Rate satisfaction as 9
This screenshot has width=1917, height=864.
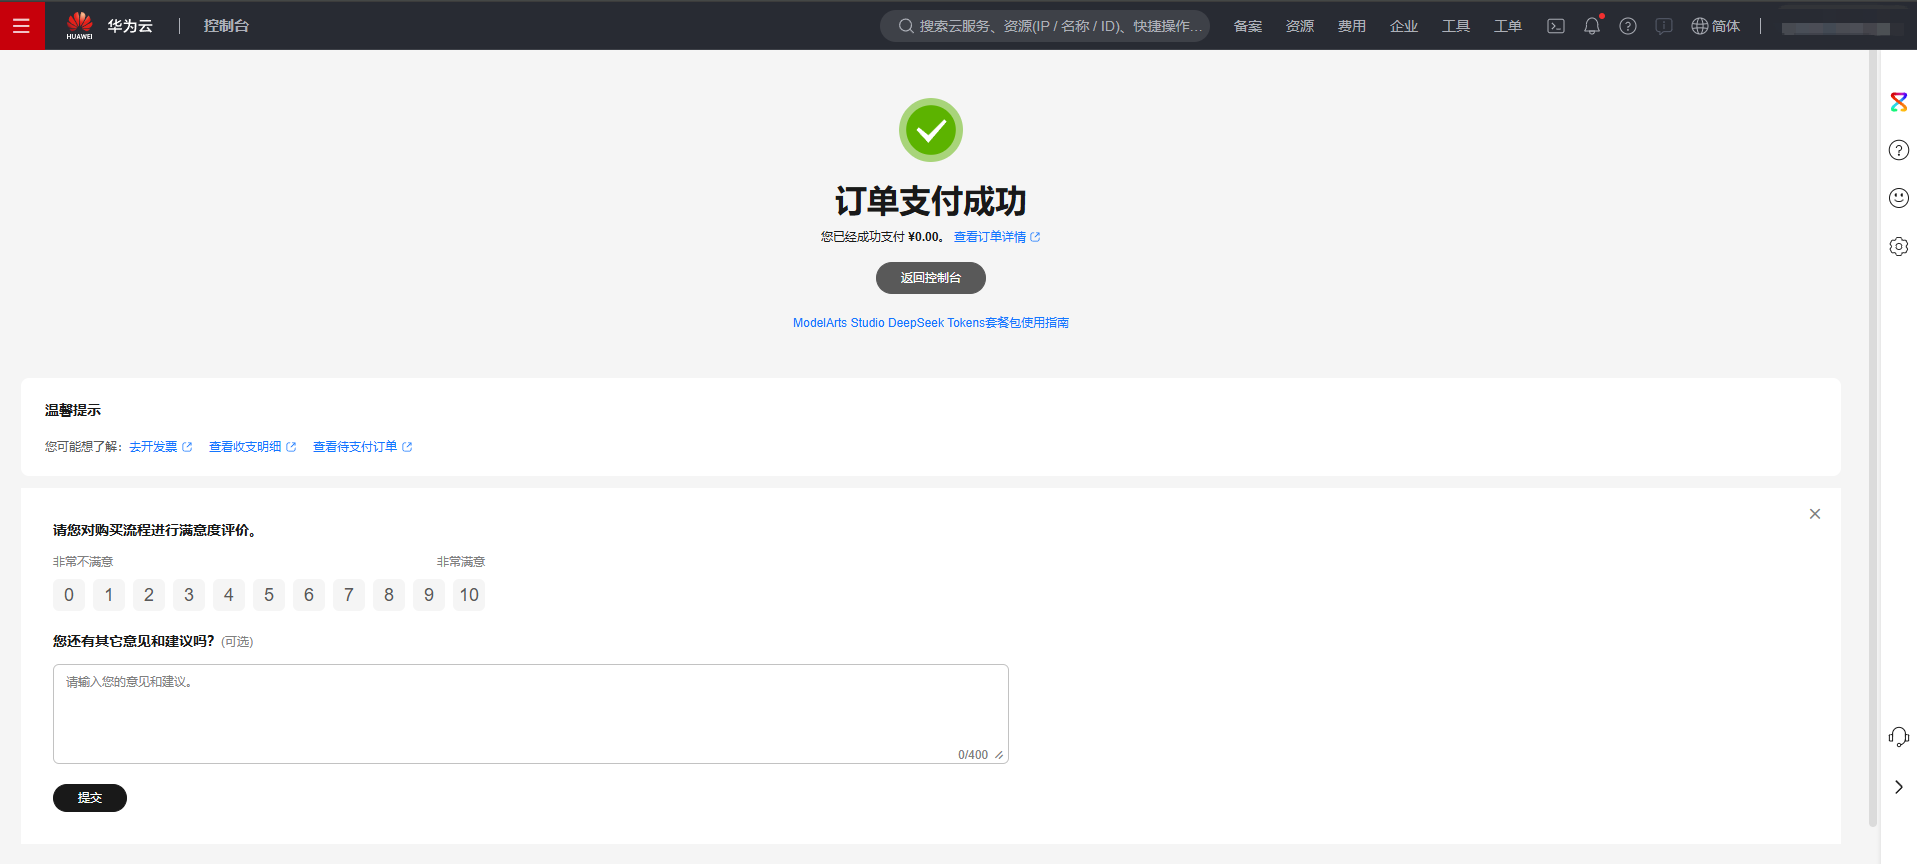(x=429, y=595)
